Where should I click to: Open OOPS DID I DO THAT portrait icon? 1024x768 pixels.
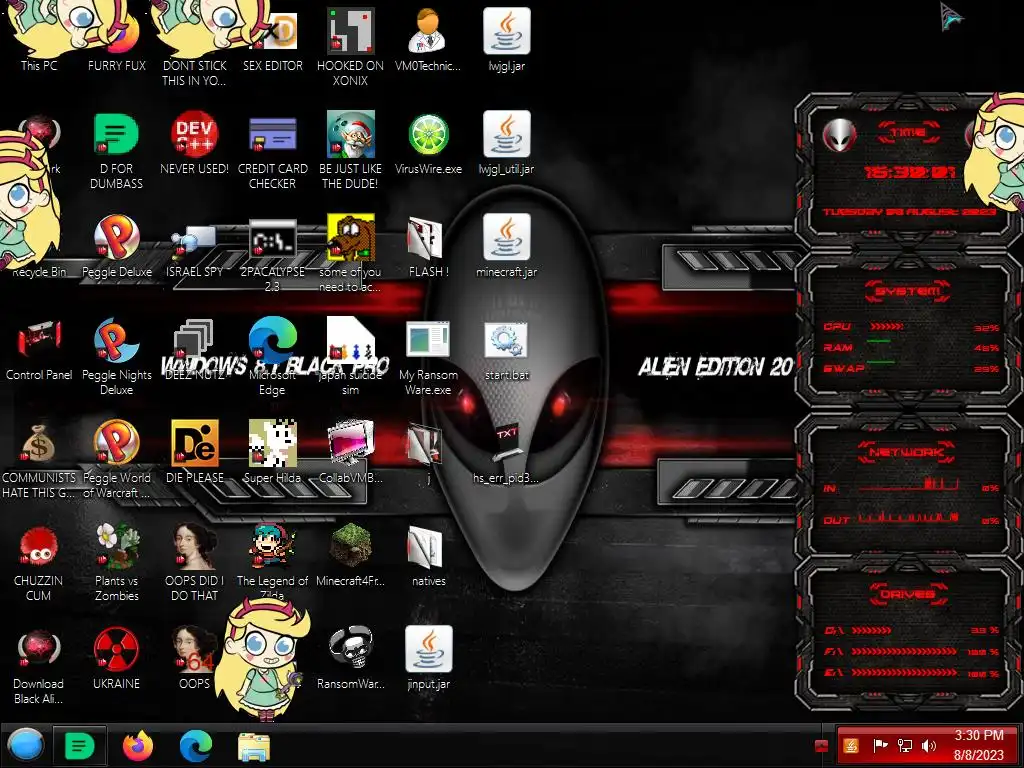coord(195,546)
